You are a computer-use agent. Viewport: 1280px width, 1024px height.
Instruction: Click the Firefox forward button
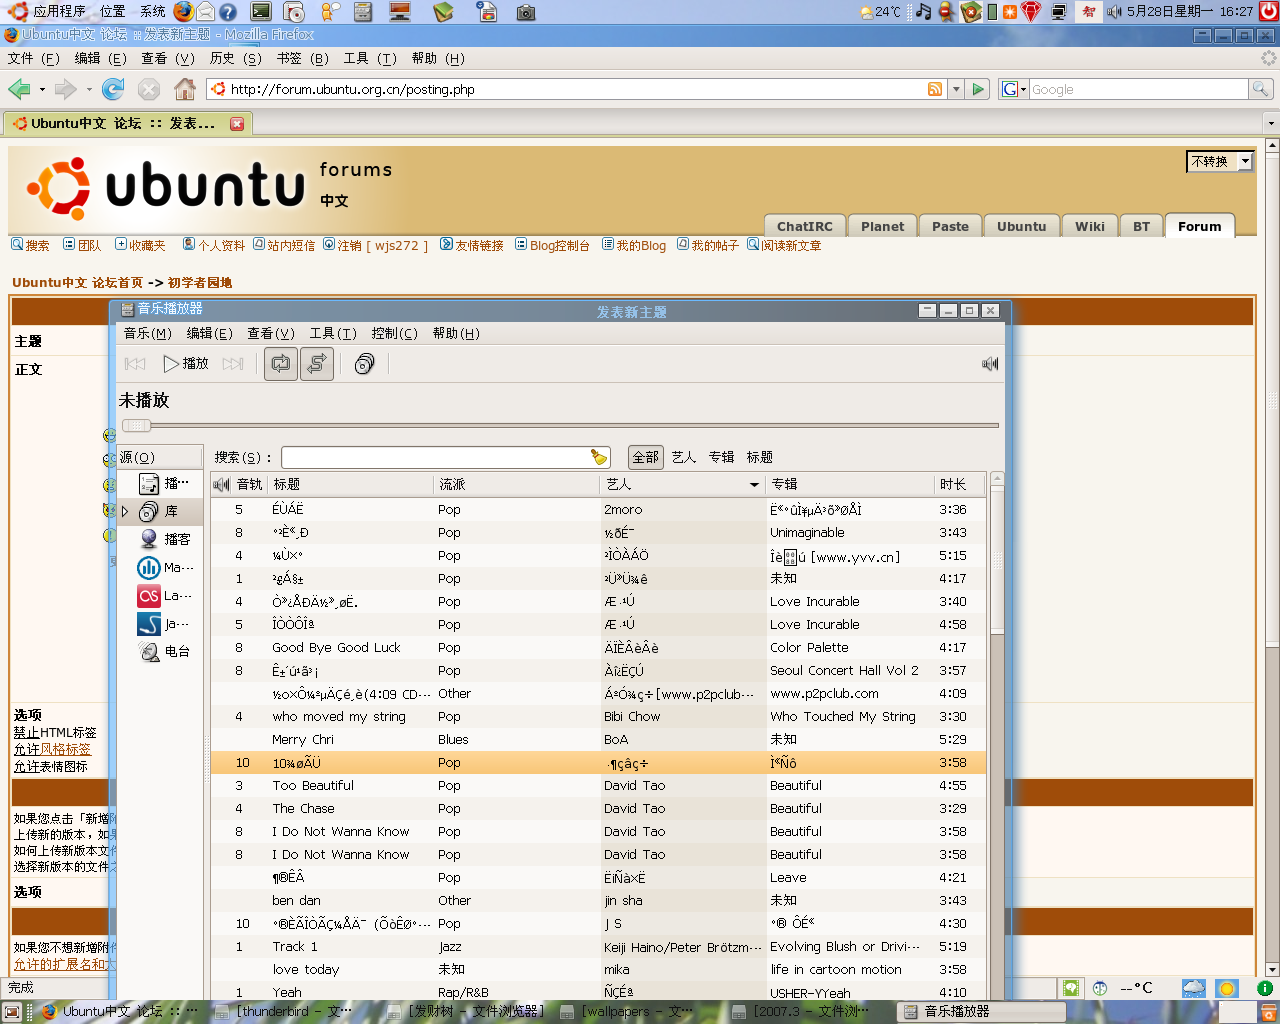pyautogui.click(x=66, y=90)
